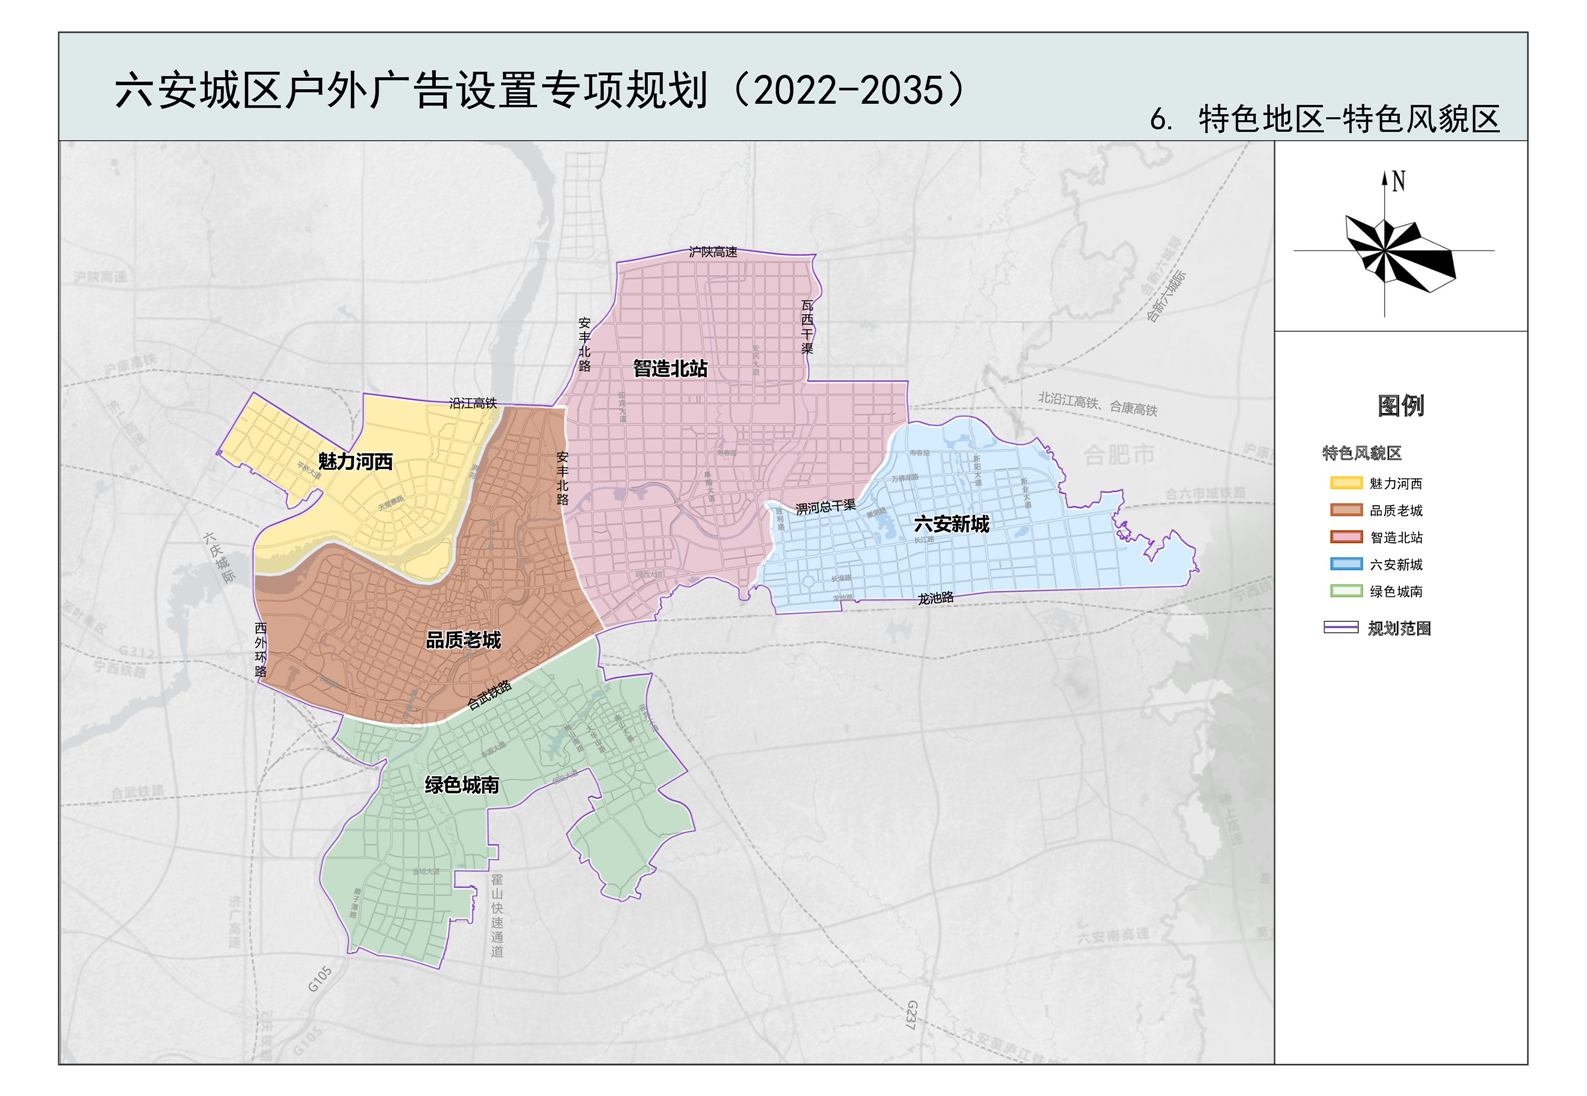
Task: Click the purple 规划范围 legend boundary symbol
Action: tap(1340, 628)
